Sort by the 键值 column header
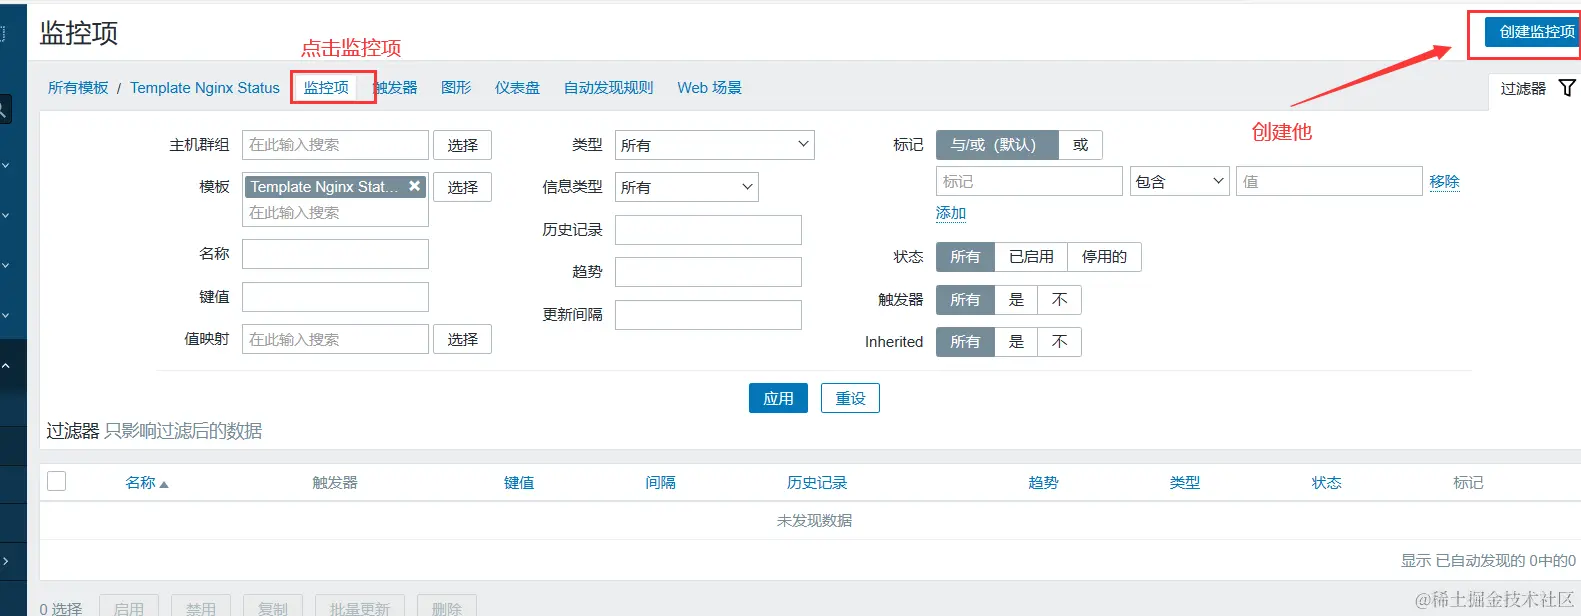Viewport: 1581px width, 616px height. pyautogui.click(x=519, y=483)
